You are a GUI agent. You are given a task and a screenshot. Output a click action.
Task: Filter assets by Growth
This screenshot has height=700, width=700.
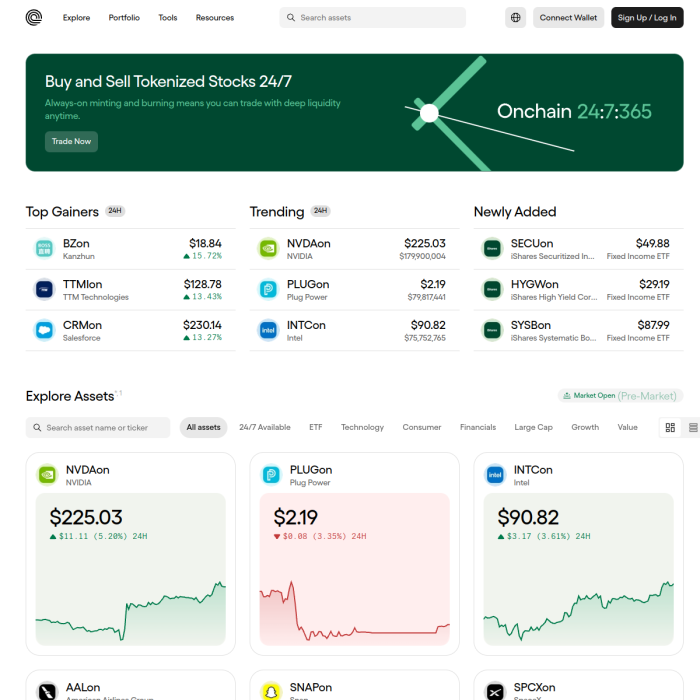[585, 428]
